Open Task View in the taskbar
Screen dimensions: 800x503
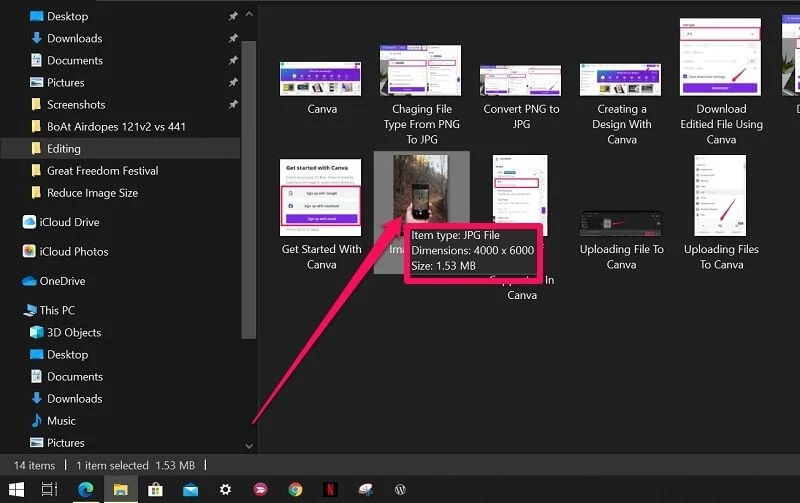[49, 490]
